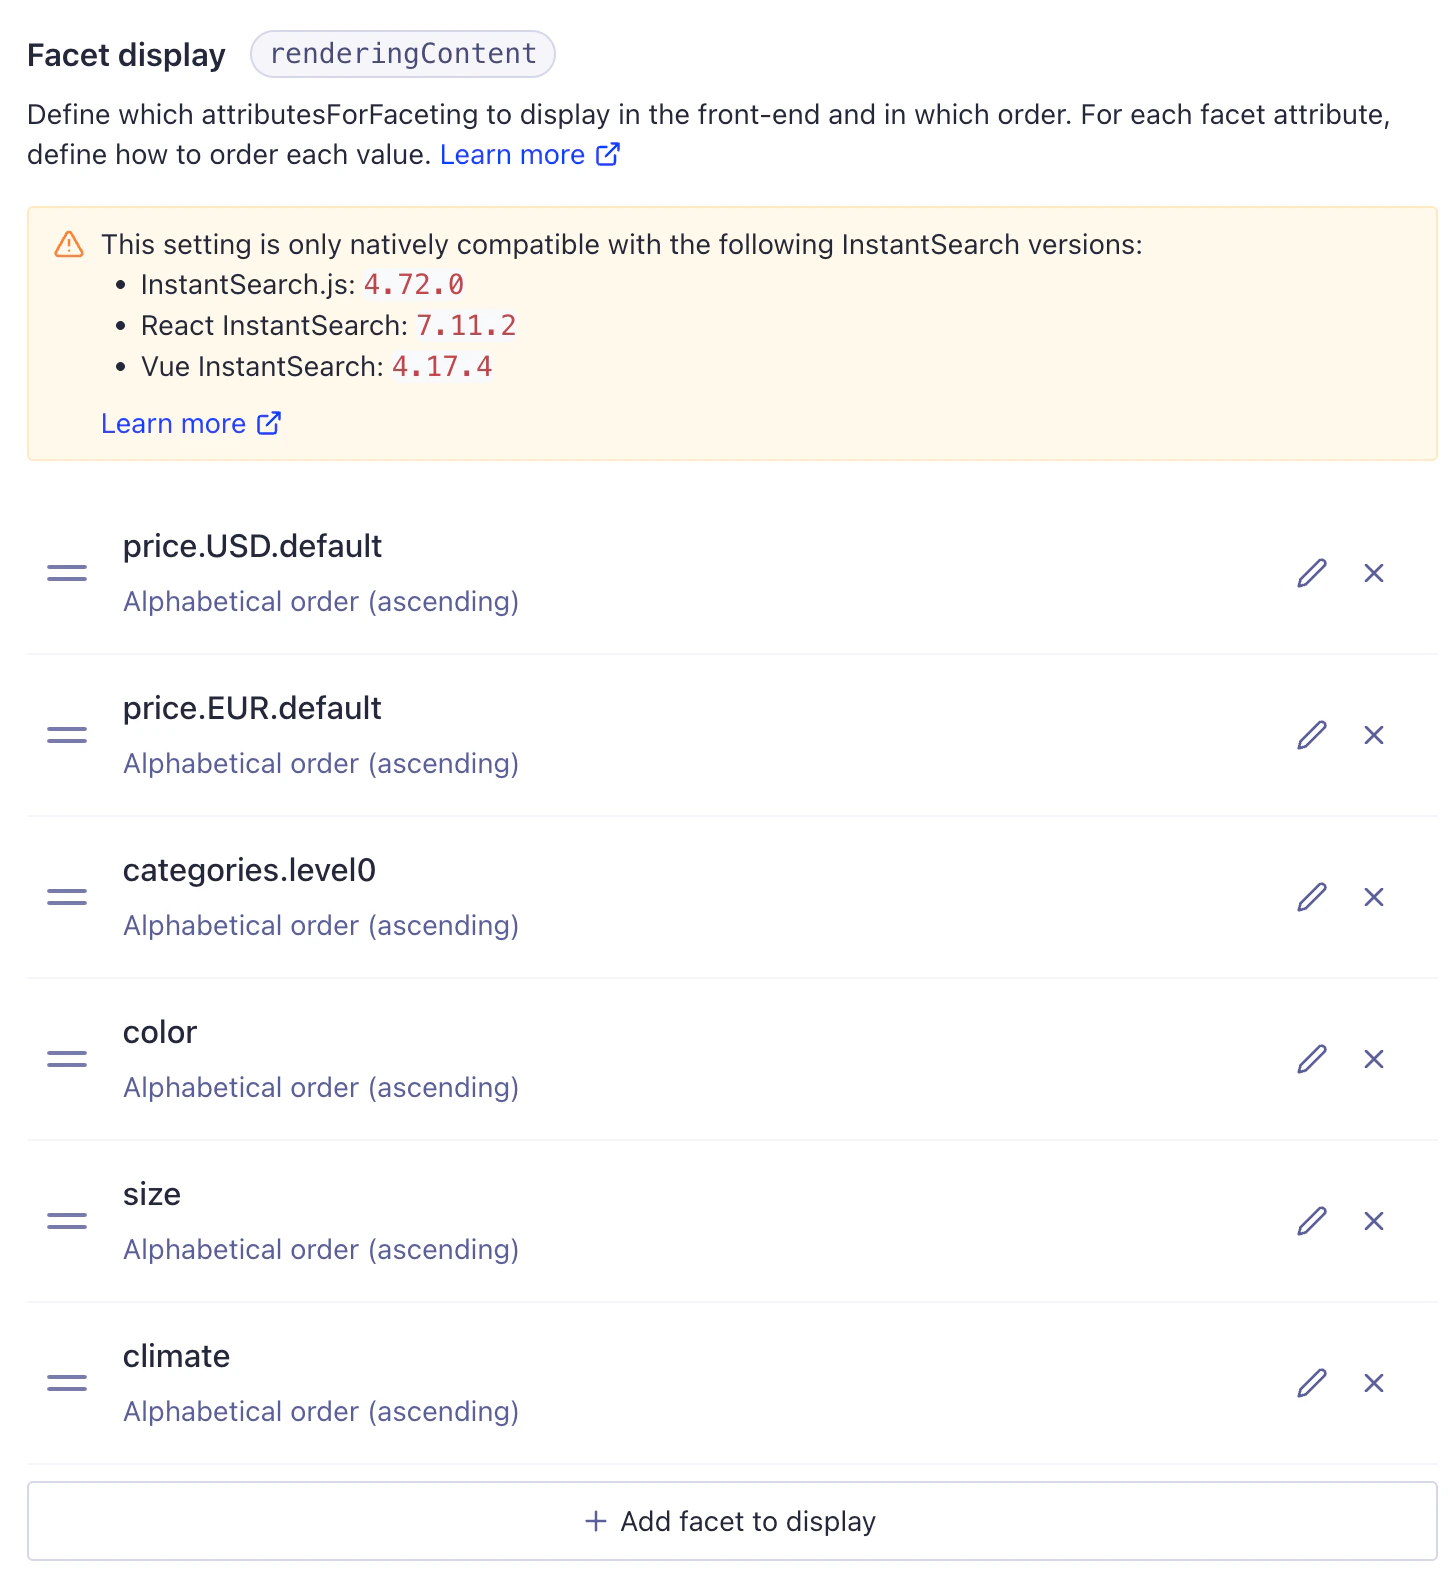Open Learn more in the description text
Viewport: 1452px width, 1588px height.
(x=513, y=154)
